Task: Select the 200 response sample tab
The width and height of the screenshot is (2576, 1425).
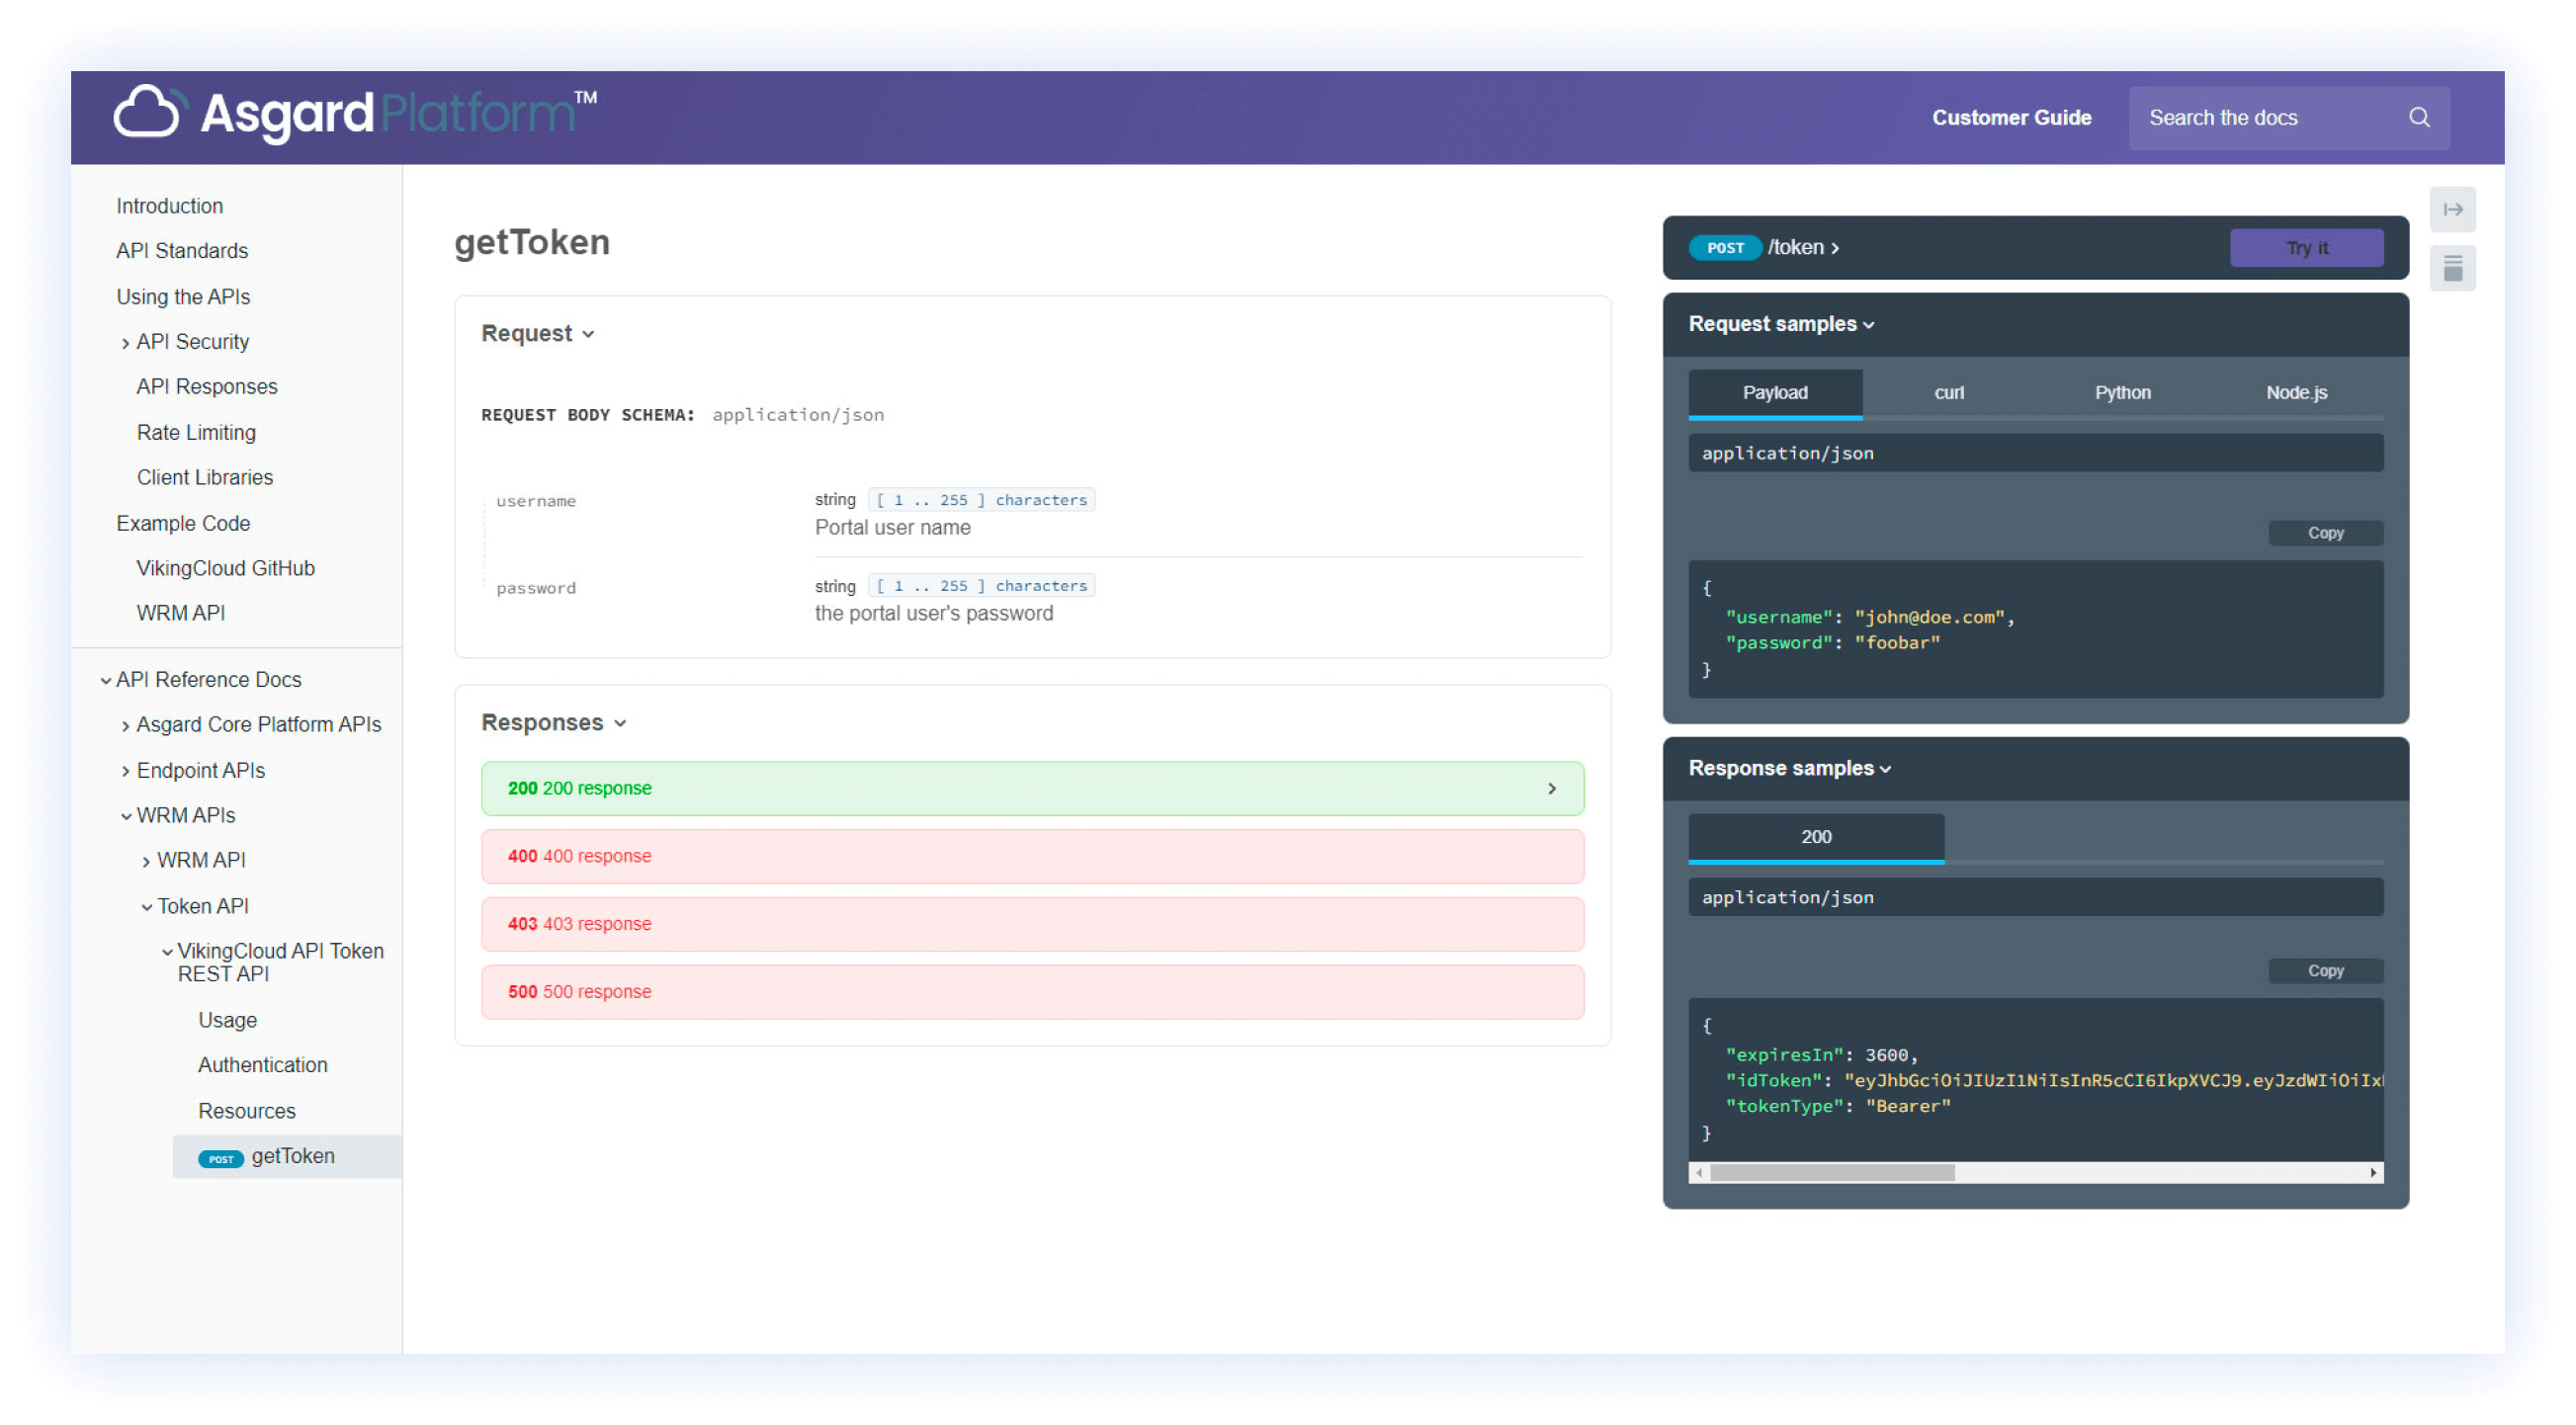Action: point(1816,837)
